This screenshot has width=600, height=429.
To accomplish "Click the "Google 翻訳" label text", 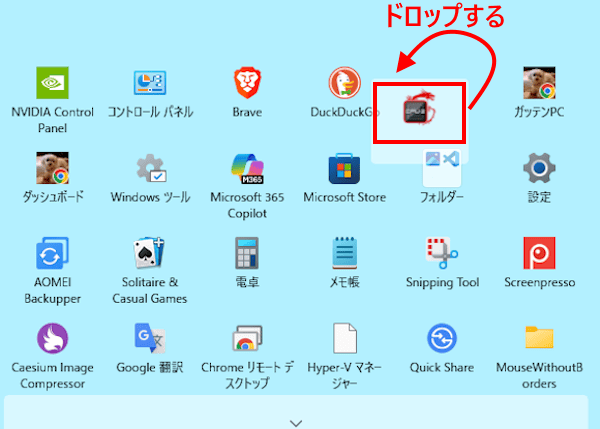I will pos(150,367).
